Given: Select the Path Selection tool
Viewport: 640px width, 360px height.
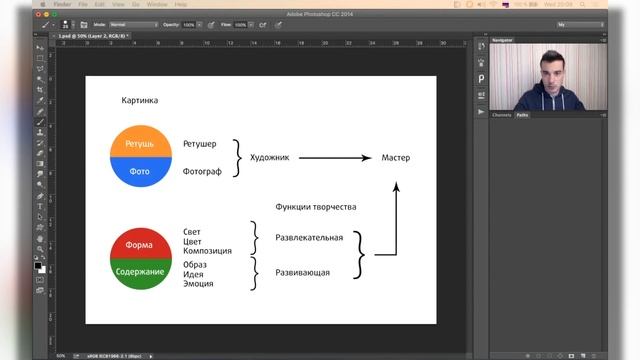Looking at the screenshot, I should pos(40,217).
